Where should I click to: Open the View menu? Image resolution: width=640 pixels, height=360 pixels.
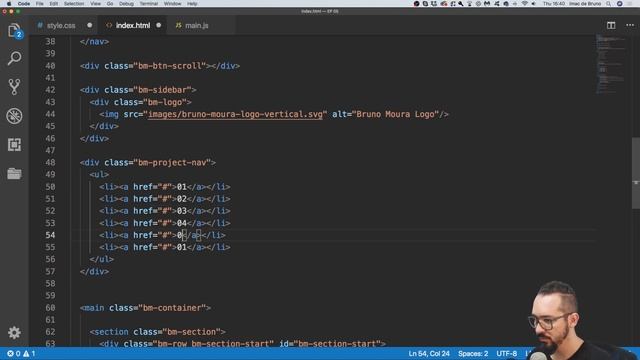pyautogui.click(x=96, y=4)
